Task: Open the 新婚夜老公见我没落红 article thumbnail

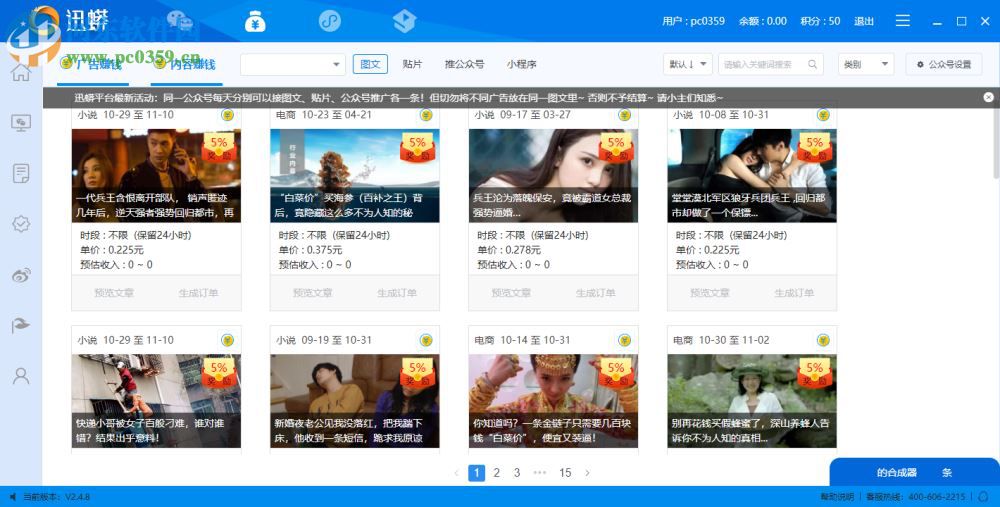Action: tap(355, 401)
